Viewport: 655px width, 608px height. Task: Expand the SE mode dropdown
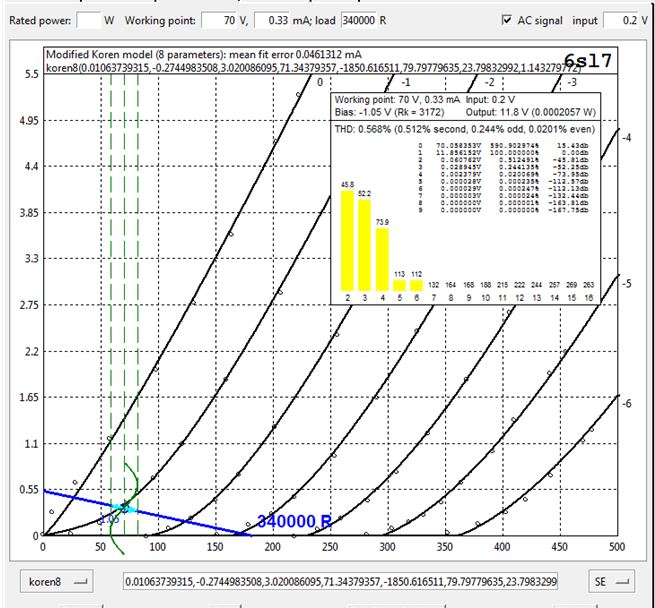tap(610, 580)
